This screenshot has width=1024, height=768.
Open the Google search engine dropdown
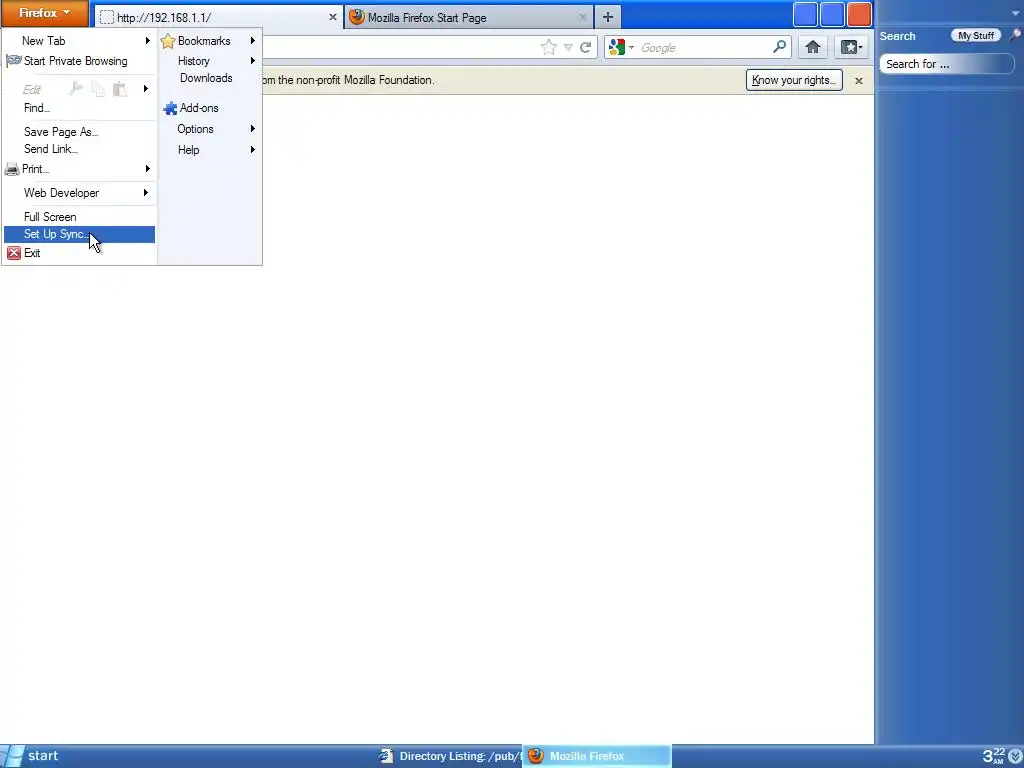[621, 47]
